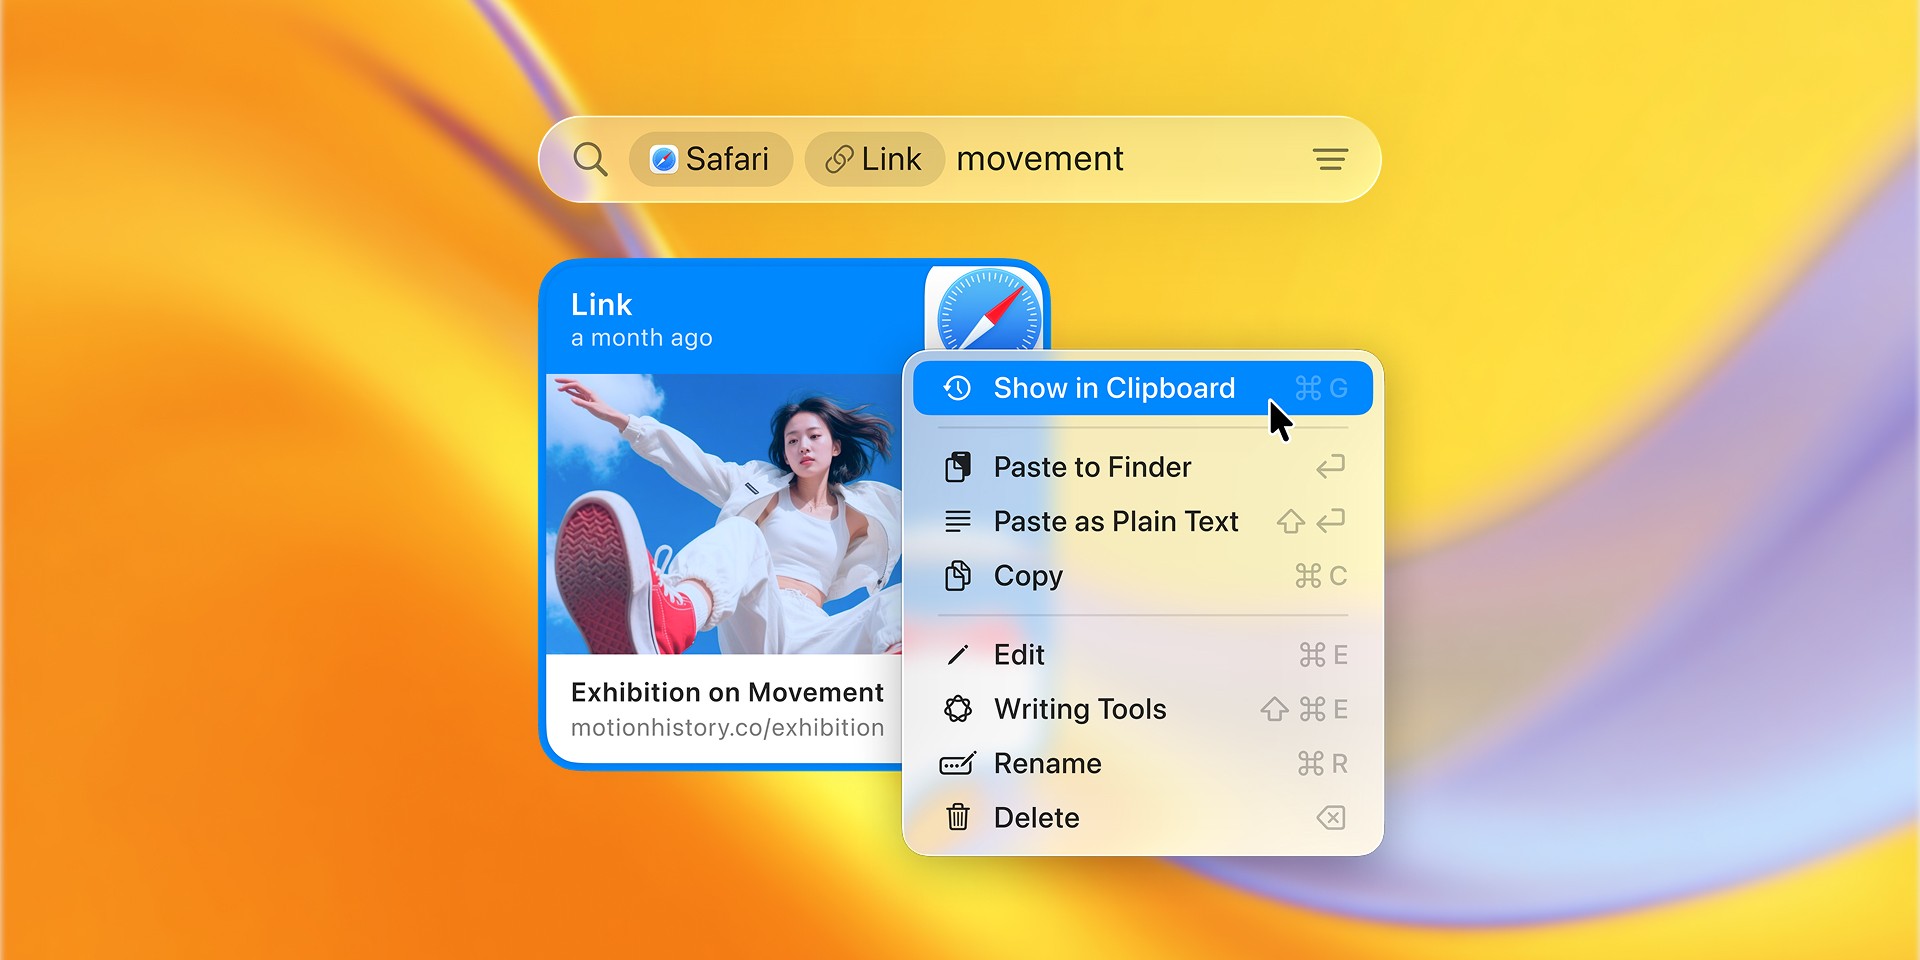Click the shift-return shortcut on Paste as Plain Text
The height and width of the screenshot is (960, 1920).
point(1311,521)
